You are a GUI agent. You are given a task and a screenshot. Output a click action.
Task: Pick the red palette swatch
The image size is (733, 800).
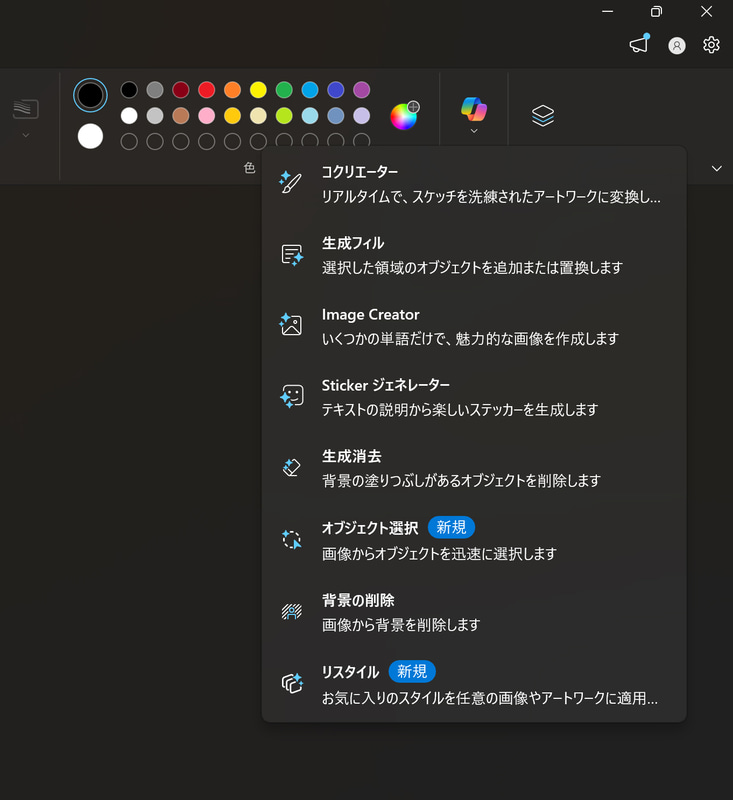point(207,90)
